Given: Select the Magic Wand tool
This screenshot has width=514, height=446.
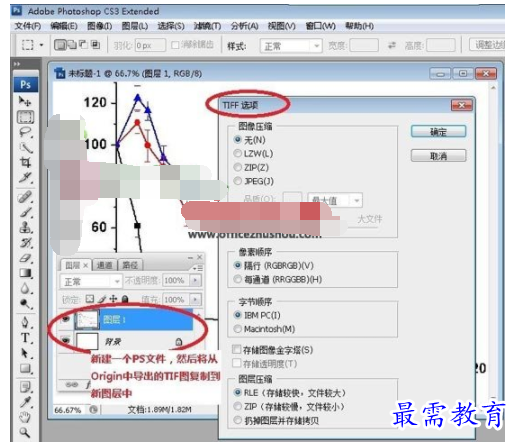Looking at the screenshot, I should point(25,147).
